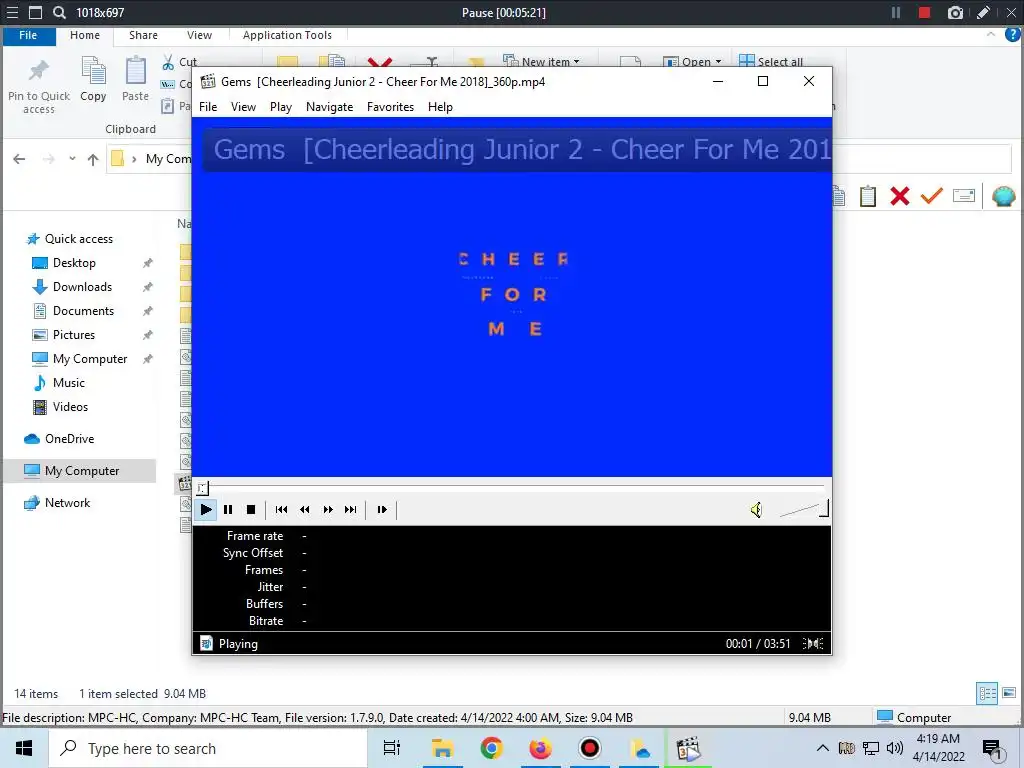Open the Navigate menu
This screenshot has width=1024, height=768.
(329, 106)
